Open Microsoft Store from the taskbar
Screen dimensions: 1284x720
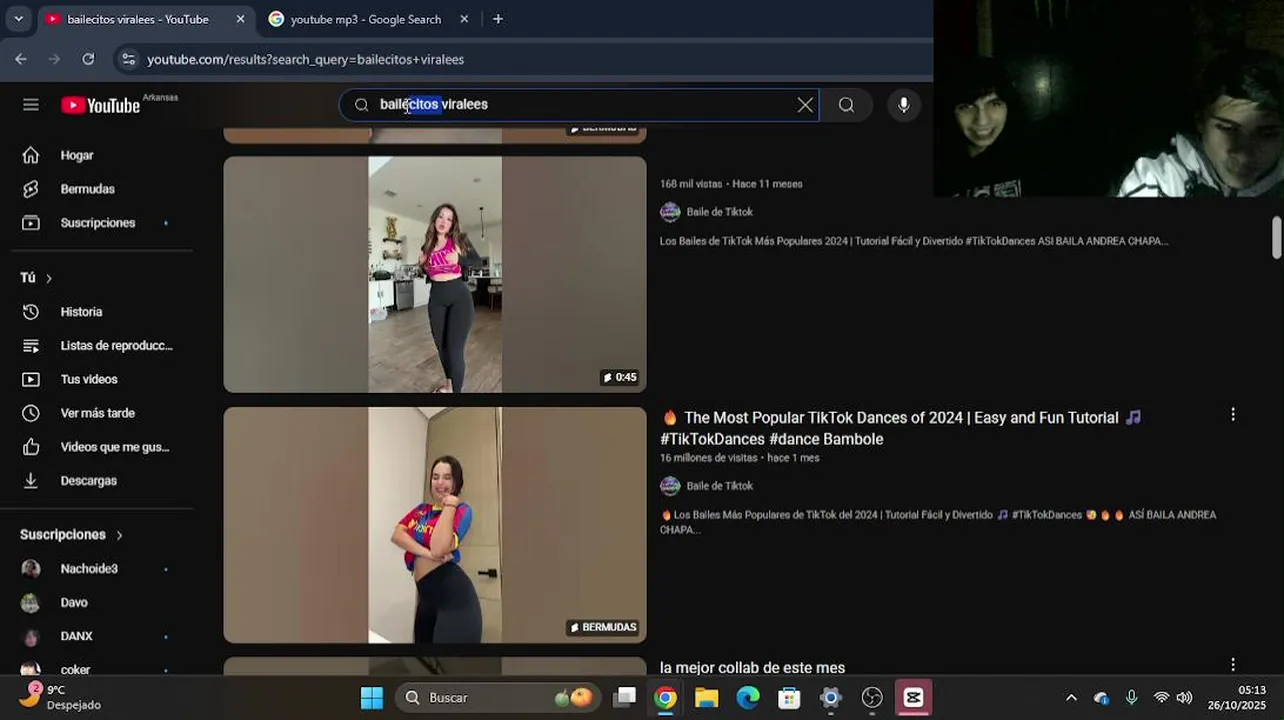click(x=789, y=698)
